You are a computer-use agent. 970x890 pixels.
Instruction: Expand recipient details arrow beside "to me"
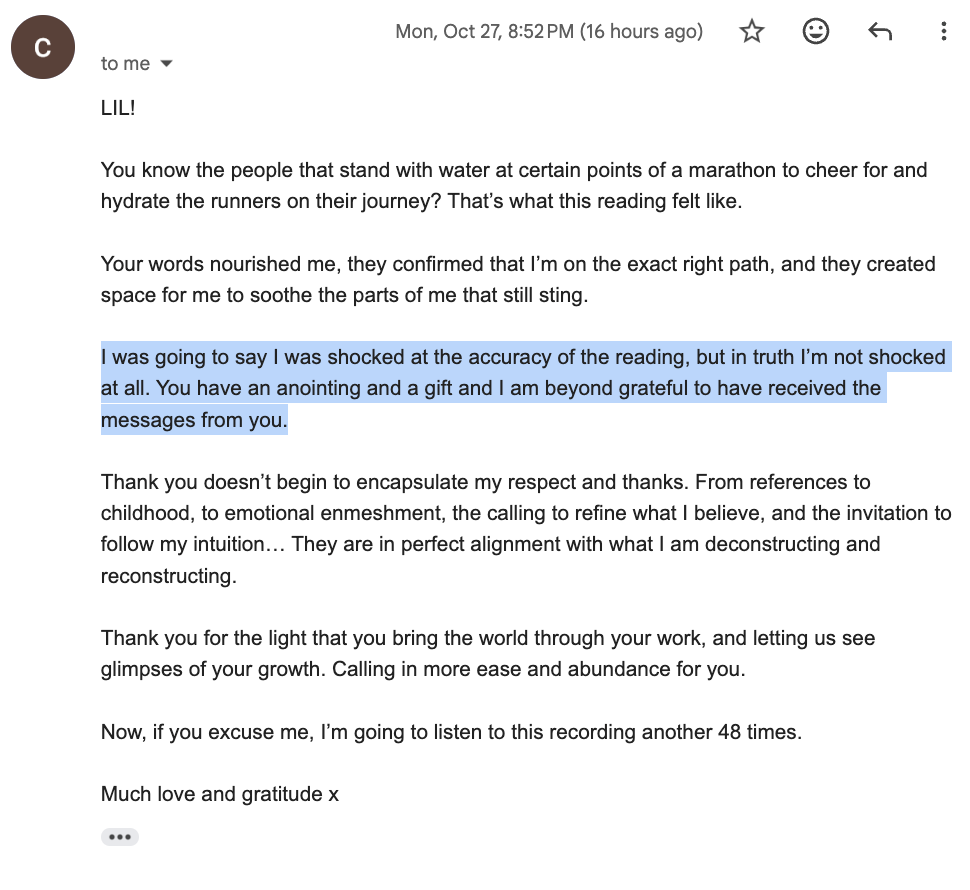pos(166,64)
